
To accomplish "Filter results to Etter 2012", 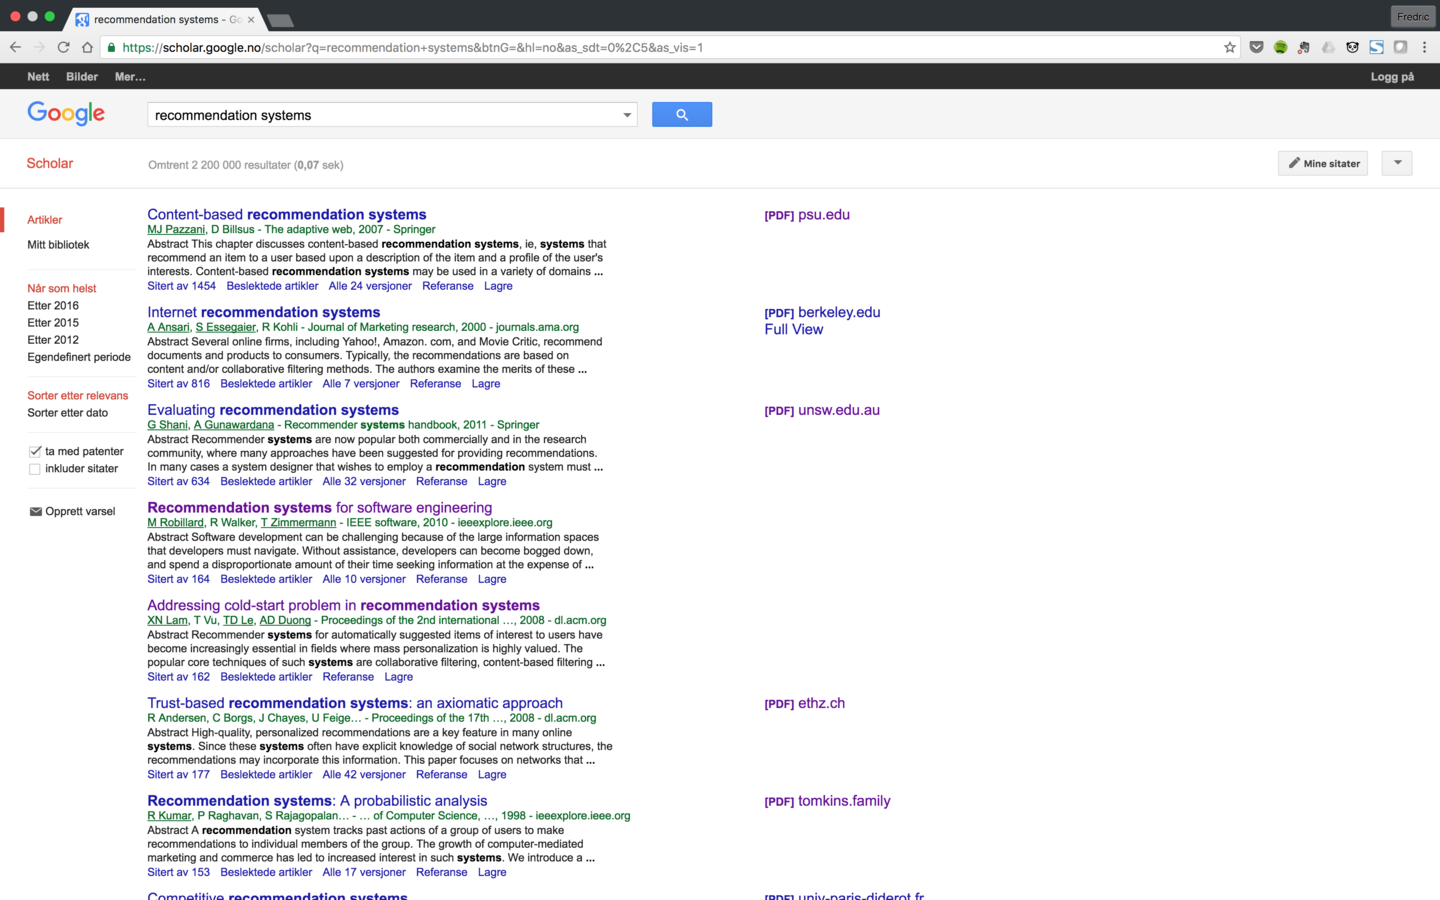I will 53,340.
